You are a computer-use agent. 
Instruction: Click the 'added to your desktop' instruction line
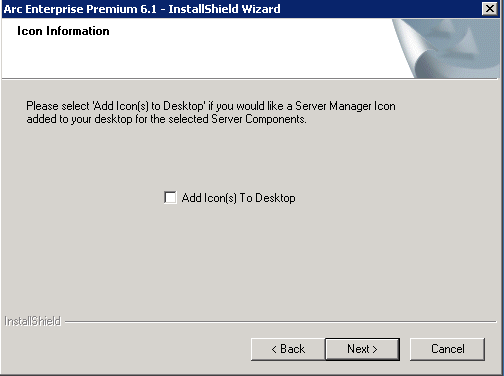(x=166, y=119)
